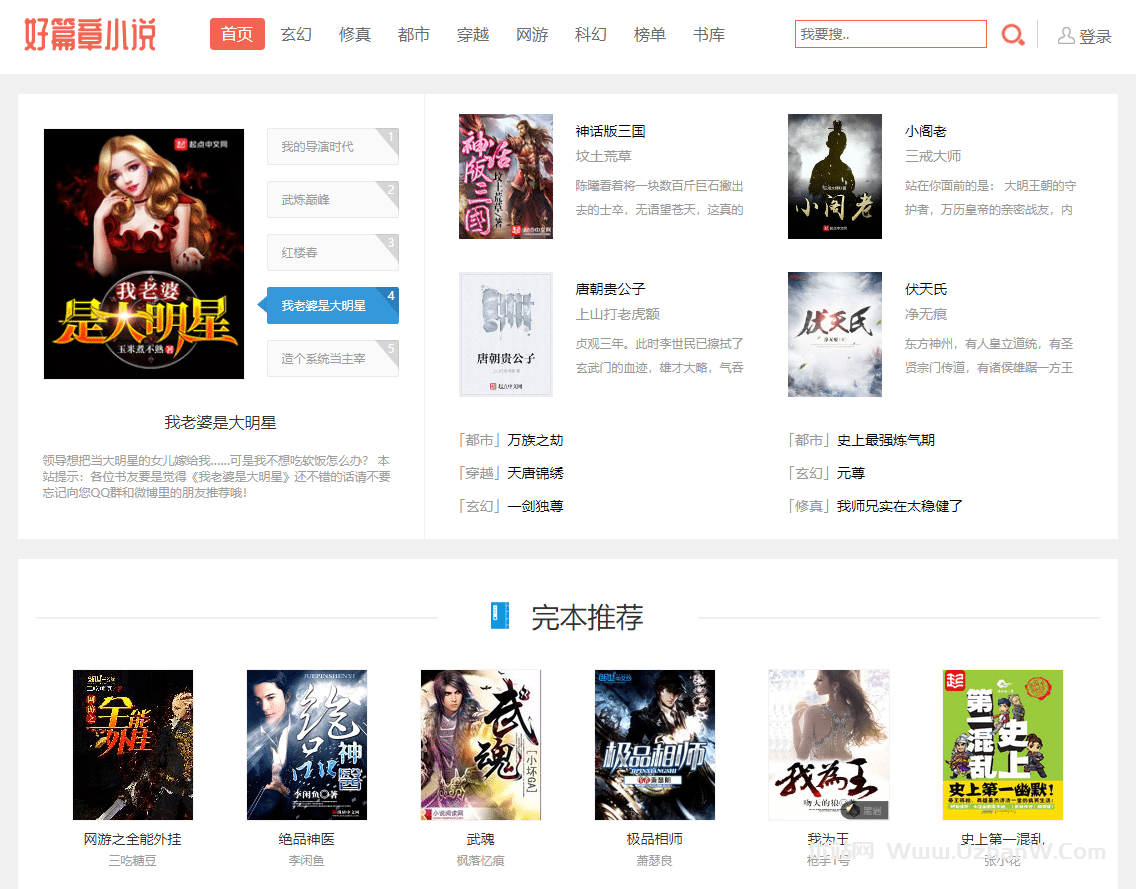
Task: Open the 神话版三国 book cover
Action: coord(506,176)
